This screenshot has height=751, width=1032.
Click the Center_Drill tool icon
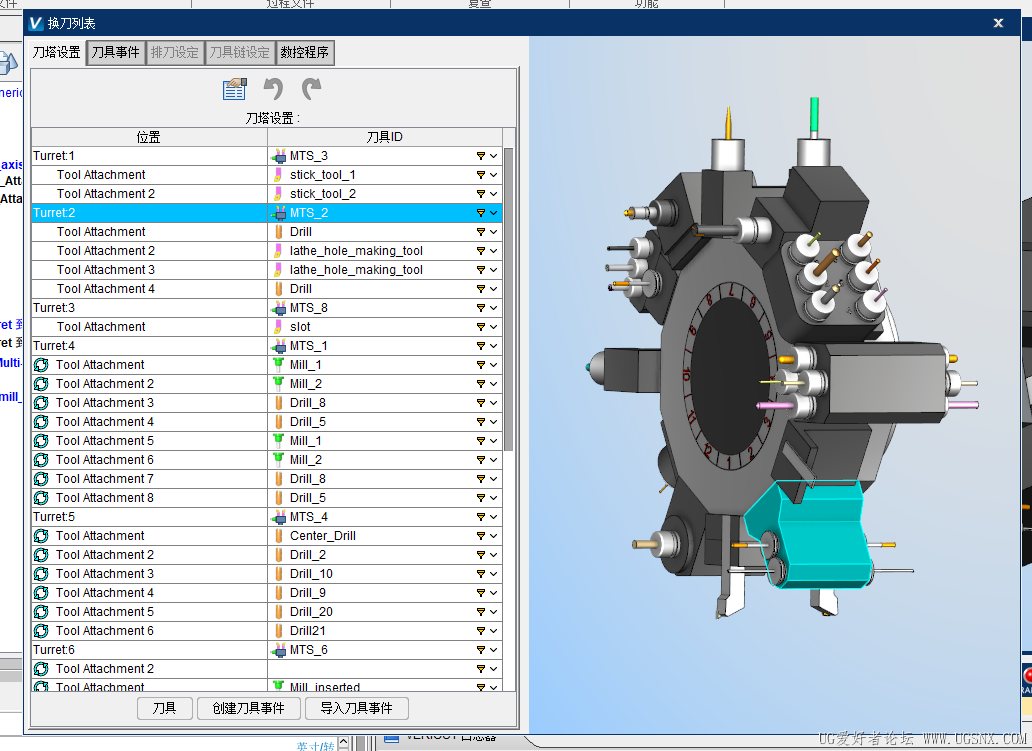(x=278, y=536)
